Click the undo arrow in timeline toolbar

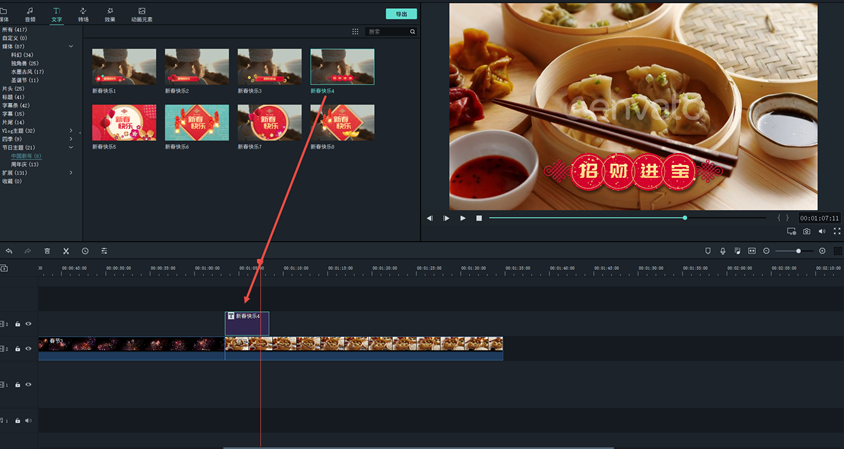point(9,251)
